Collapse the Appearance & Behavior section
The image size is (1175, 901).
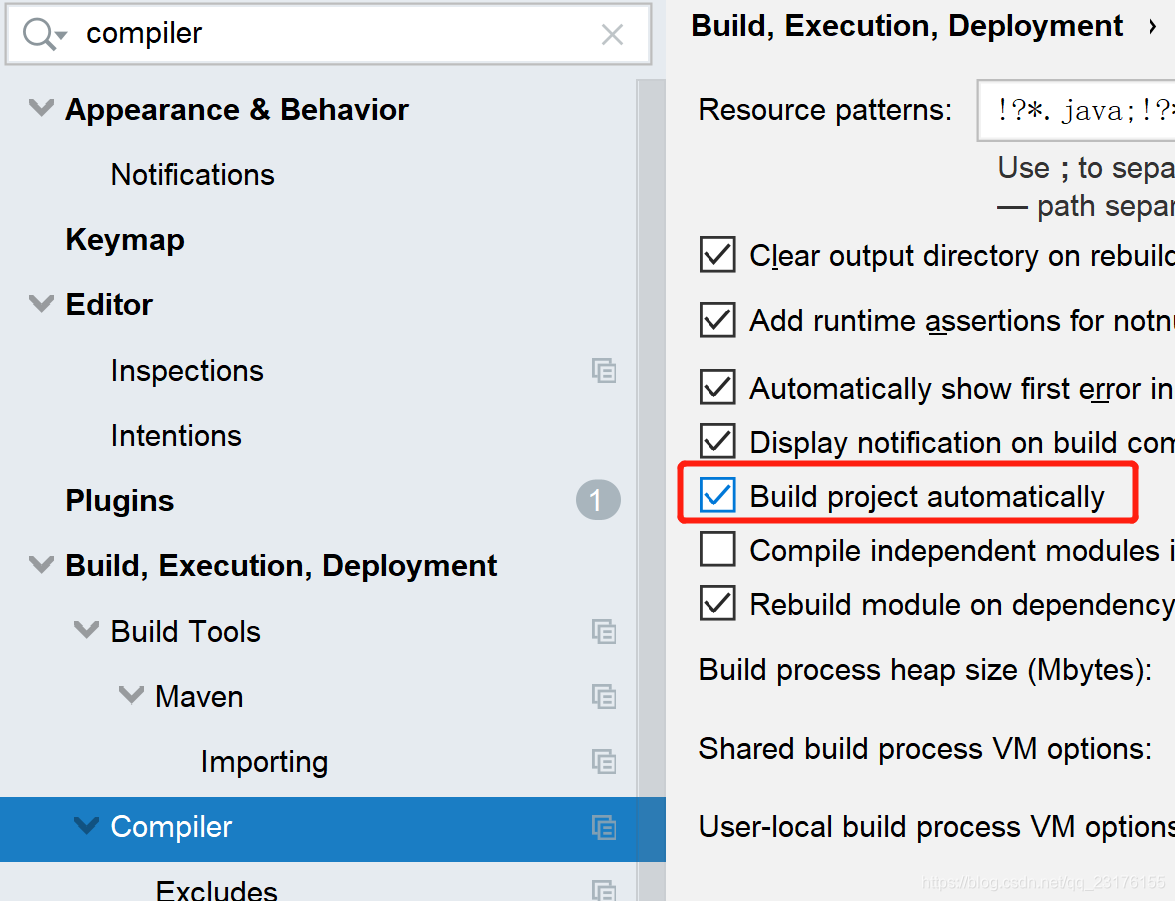tap(41, 109)
